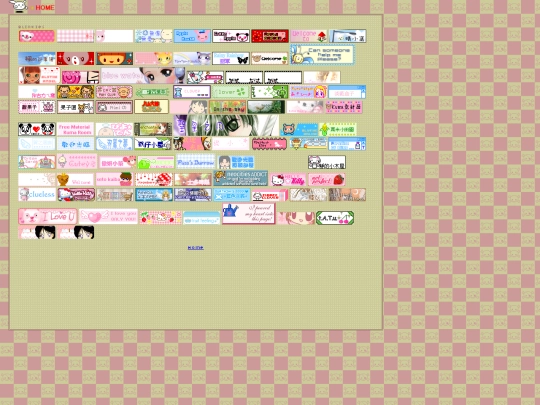
Task: Click the Hello Kitty pink banner
Action: [288, 180]
